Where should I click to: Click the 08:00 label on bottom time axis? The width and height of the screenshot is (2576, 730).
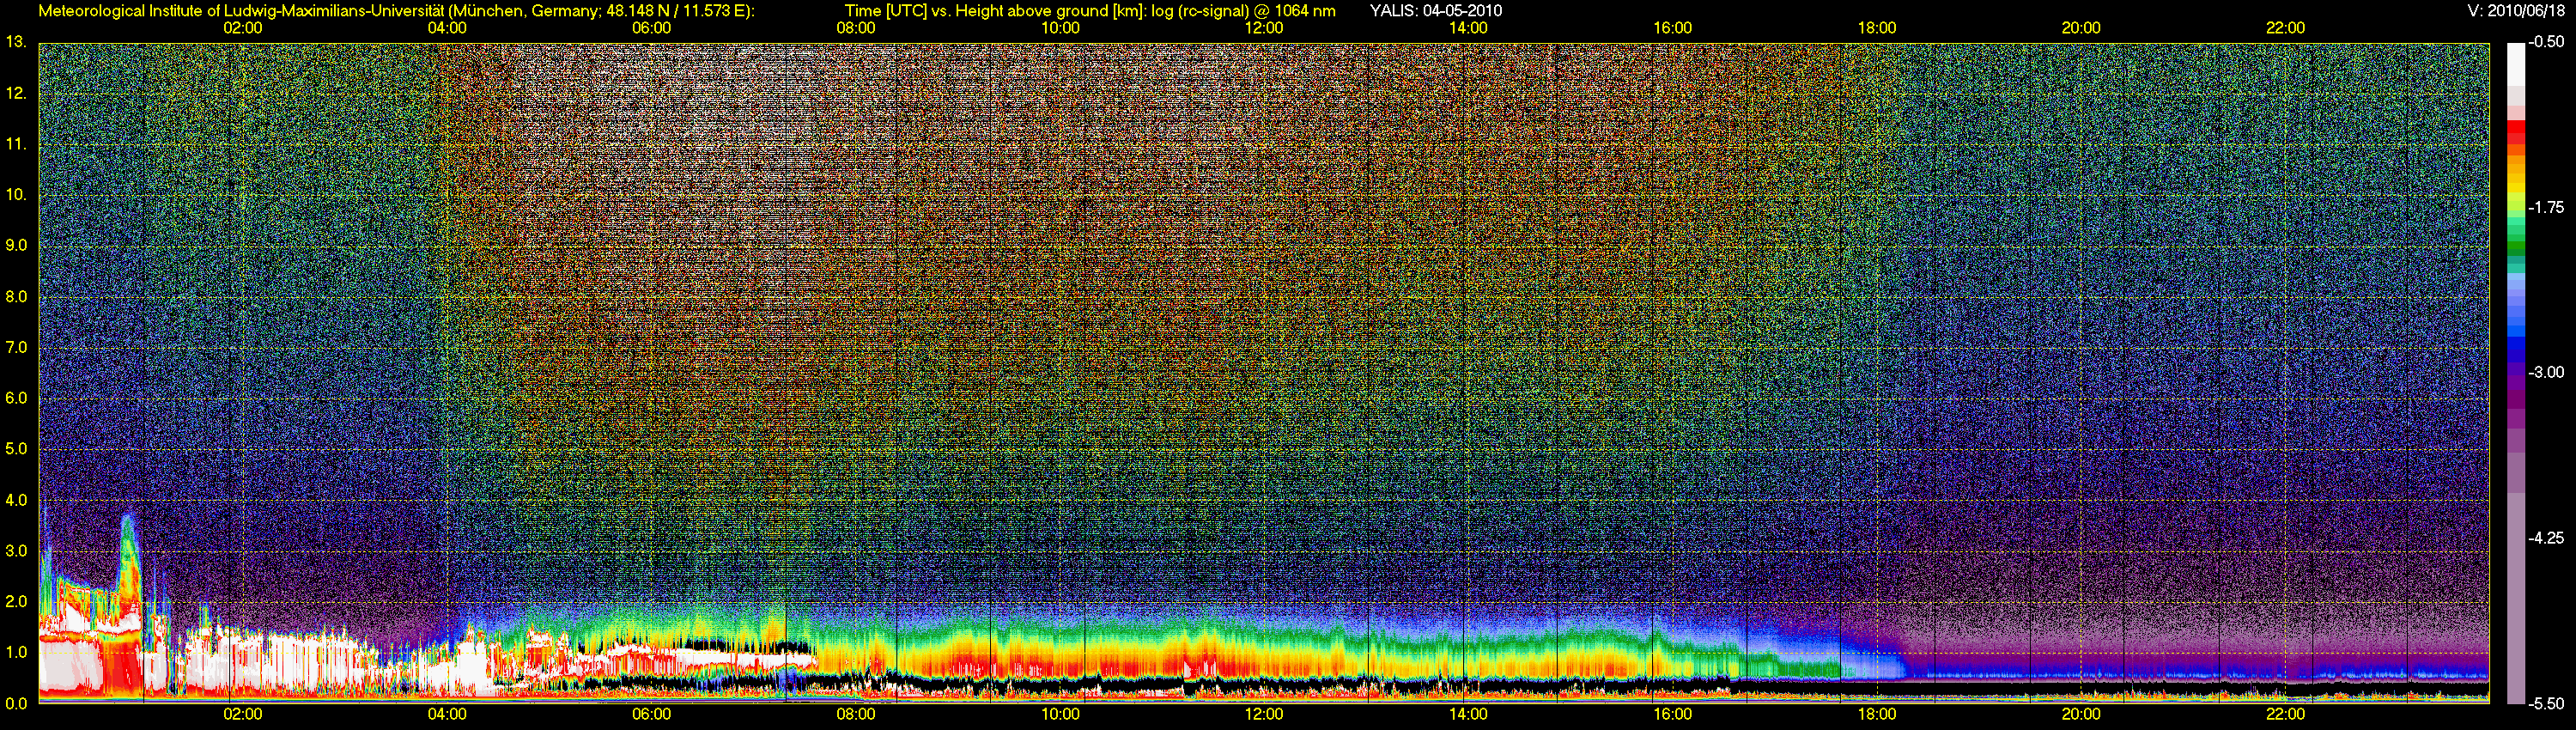tap(855, 714)
